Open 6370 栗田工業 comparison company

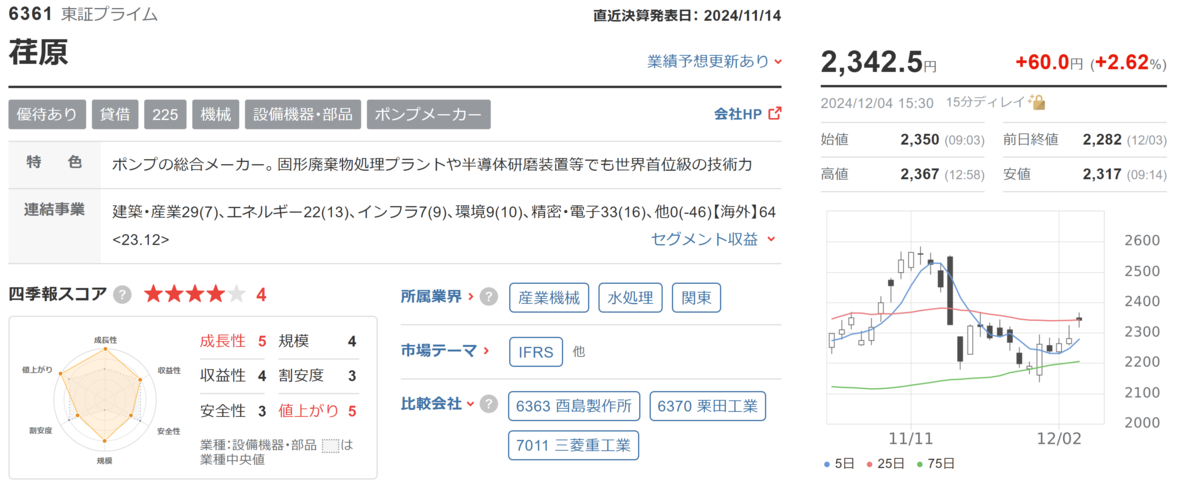tap(709, 407)
